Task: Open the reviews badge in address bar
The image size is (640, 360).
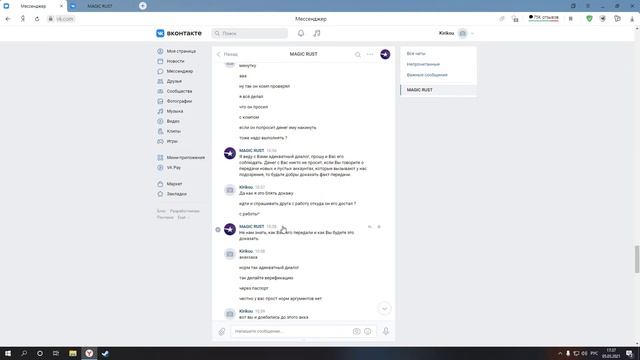Action: pos(543,18)
